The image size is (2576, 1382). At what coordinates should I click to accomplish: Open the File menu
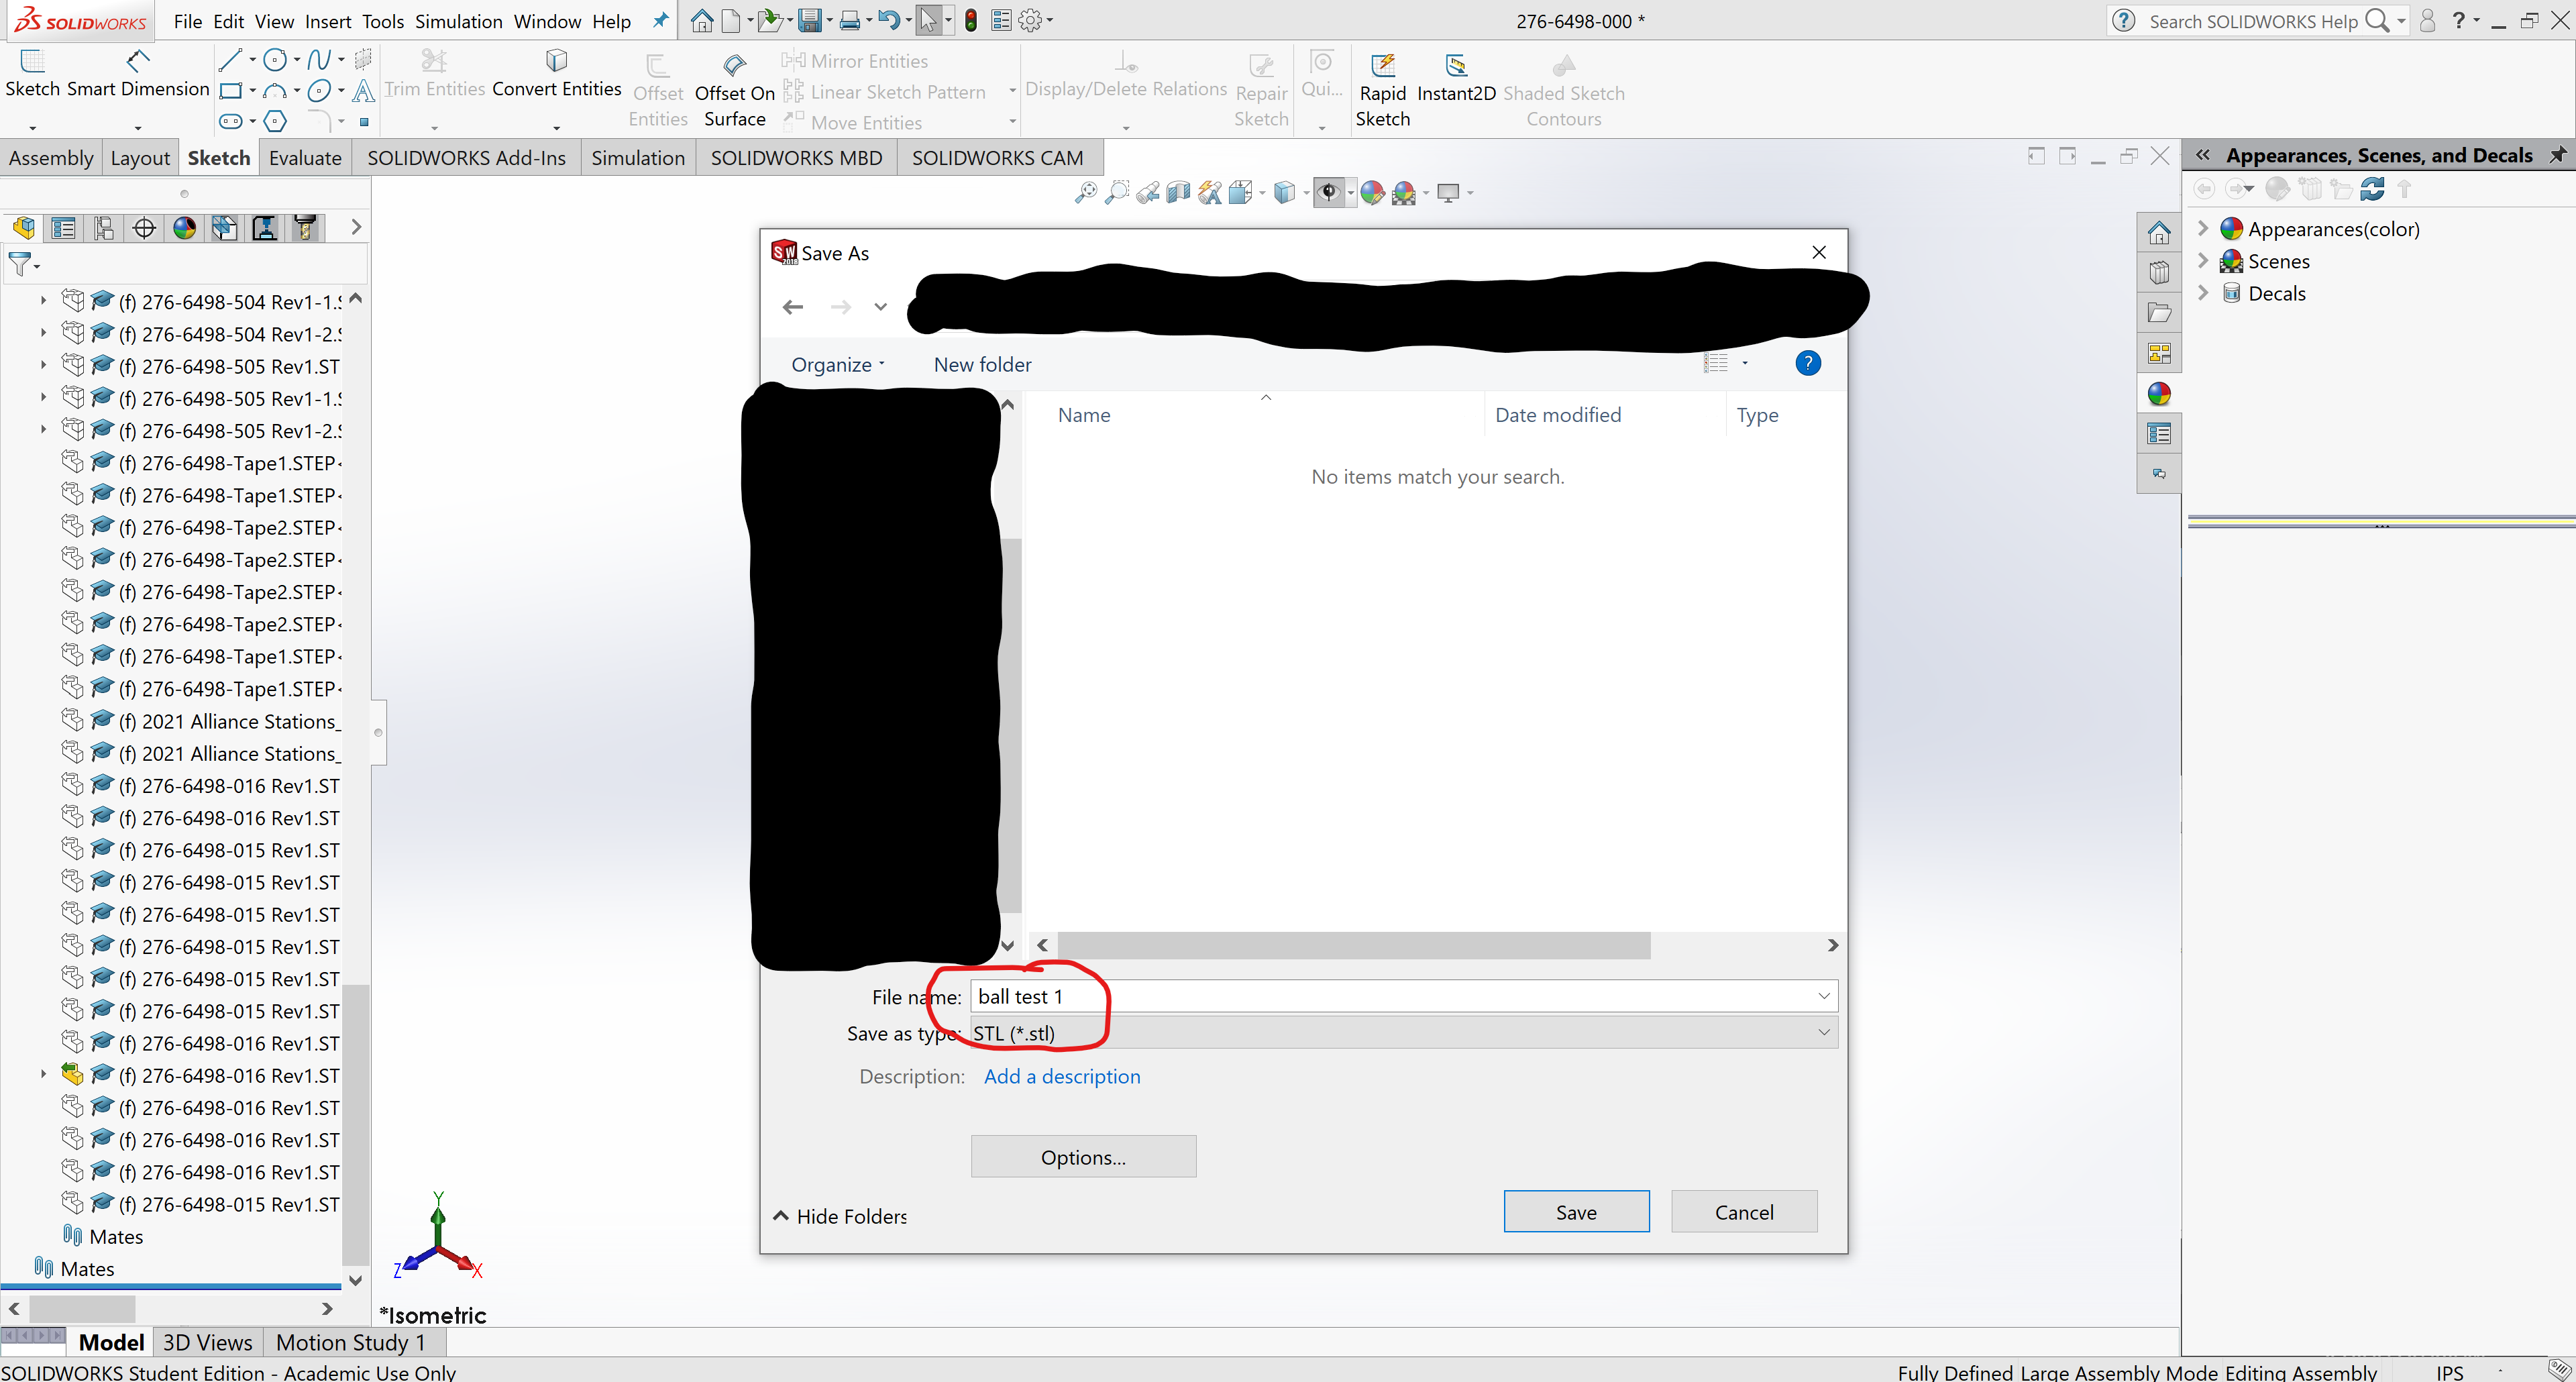tap(187, 21)
